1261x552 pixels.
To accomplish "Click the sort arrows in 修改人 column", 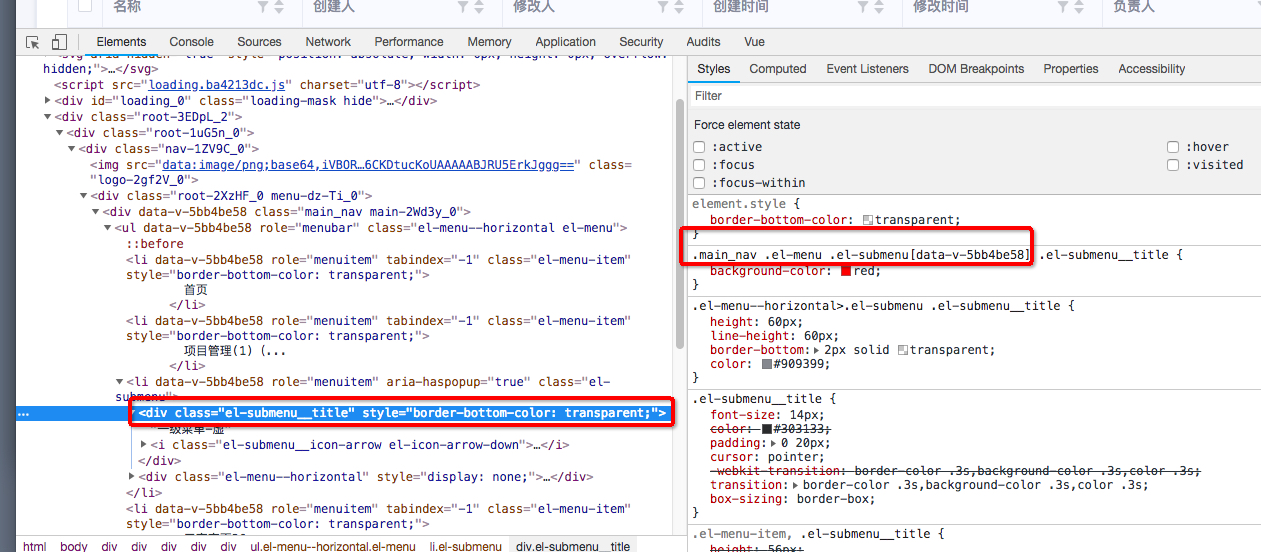I will tap(679, 7).
